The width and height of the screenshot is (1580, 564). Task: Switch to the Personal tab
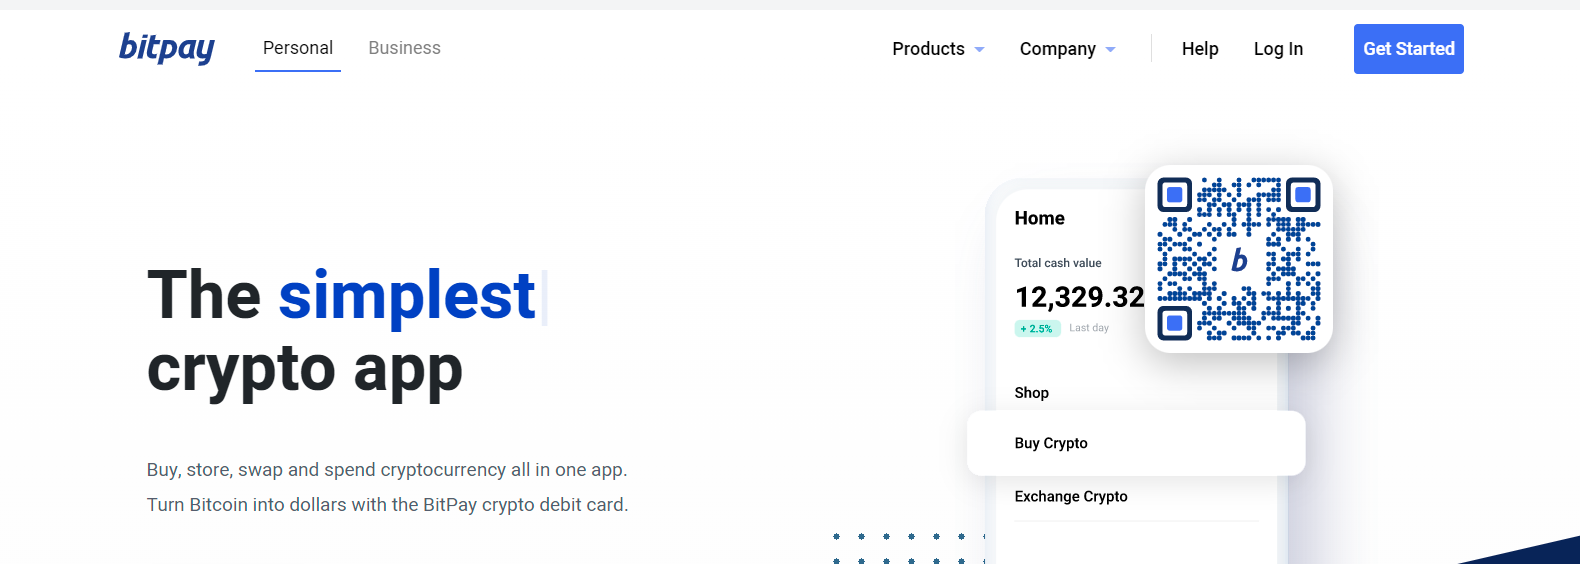(298, 48)
